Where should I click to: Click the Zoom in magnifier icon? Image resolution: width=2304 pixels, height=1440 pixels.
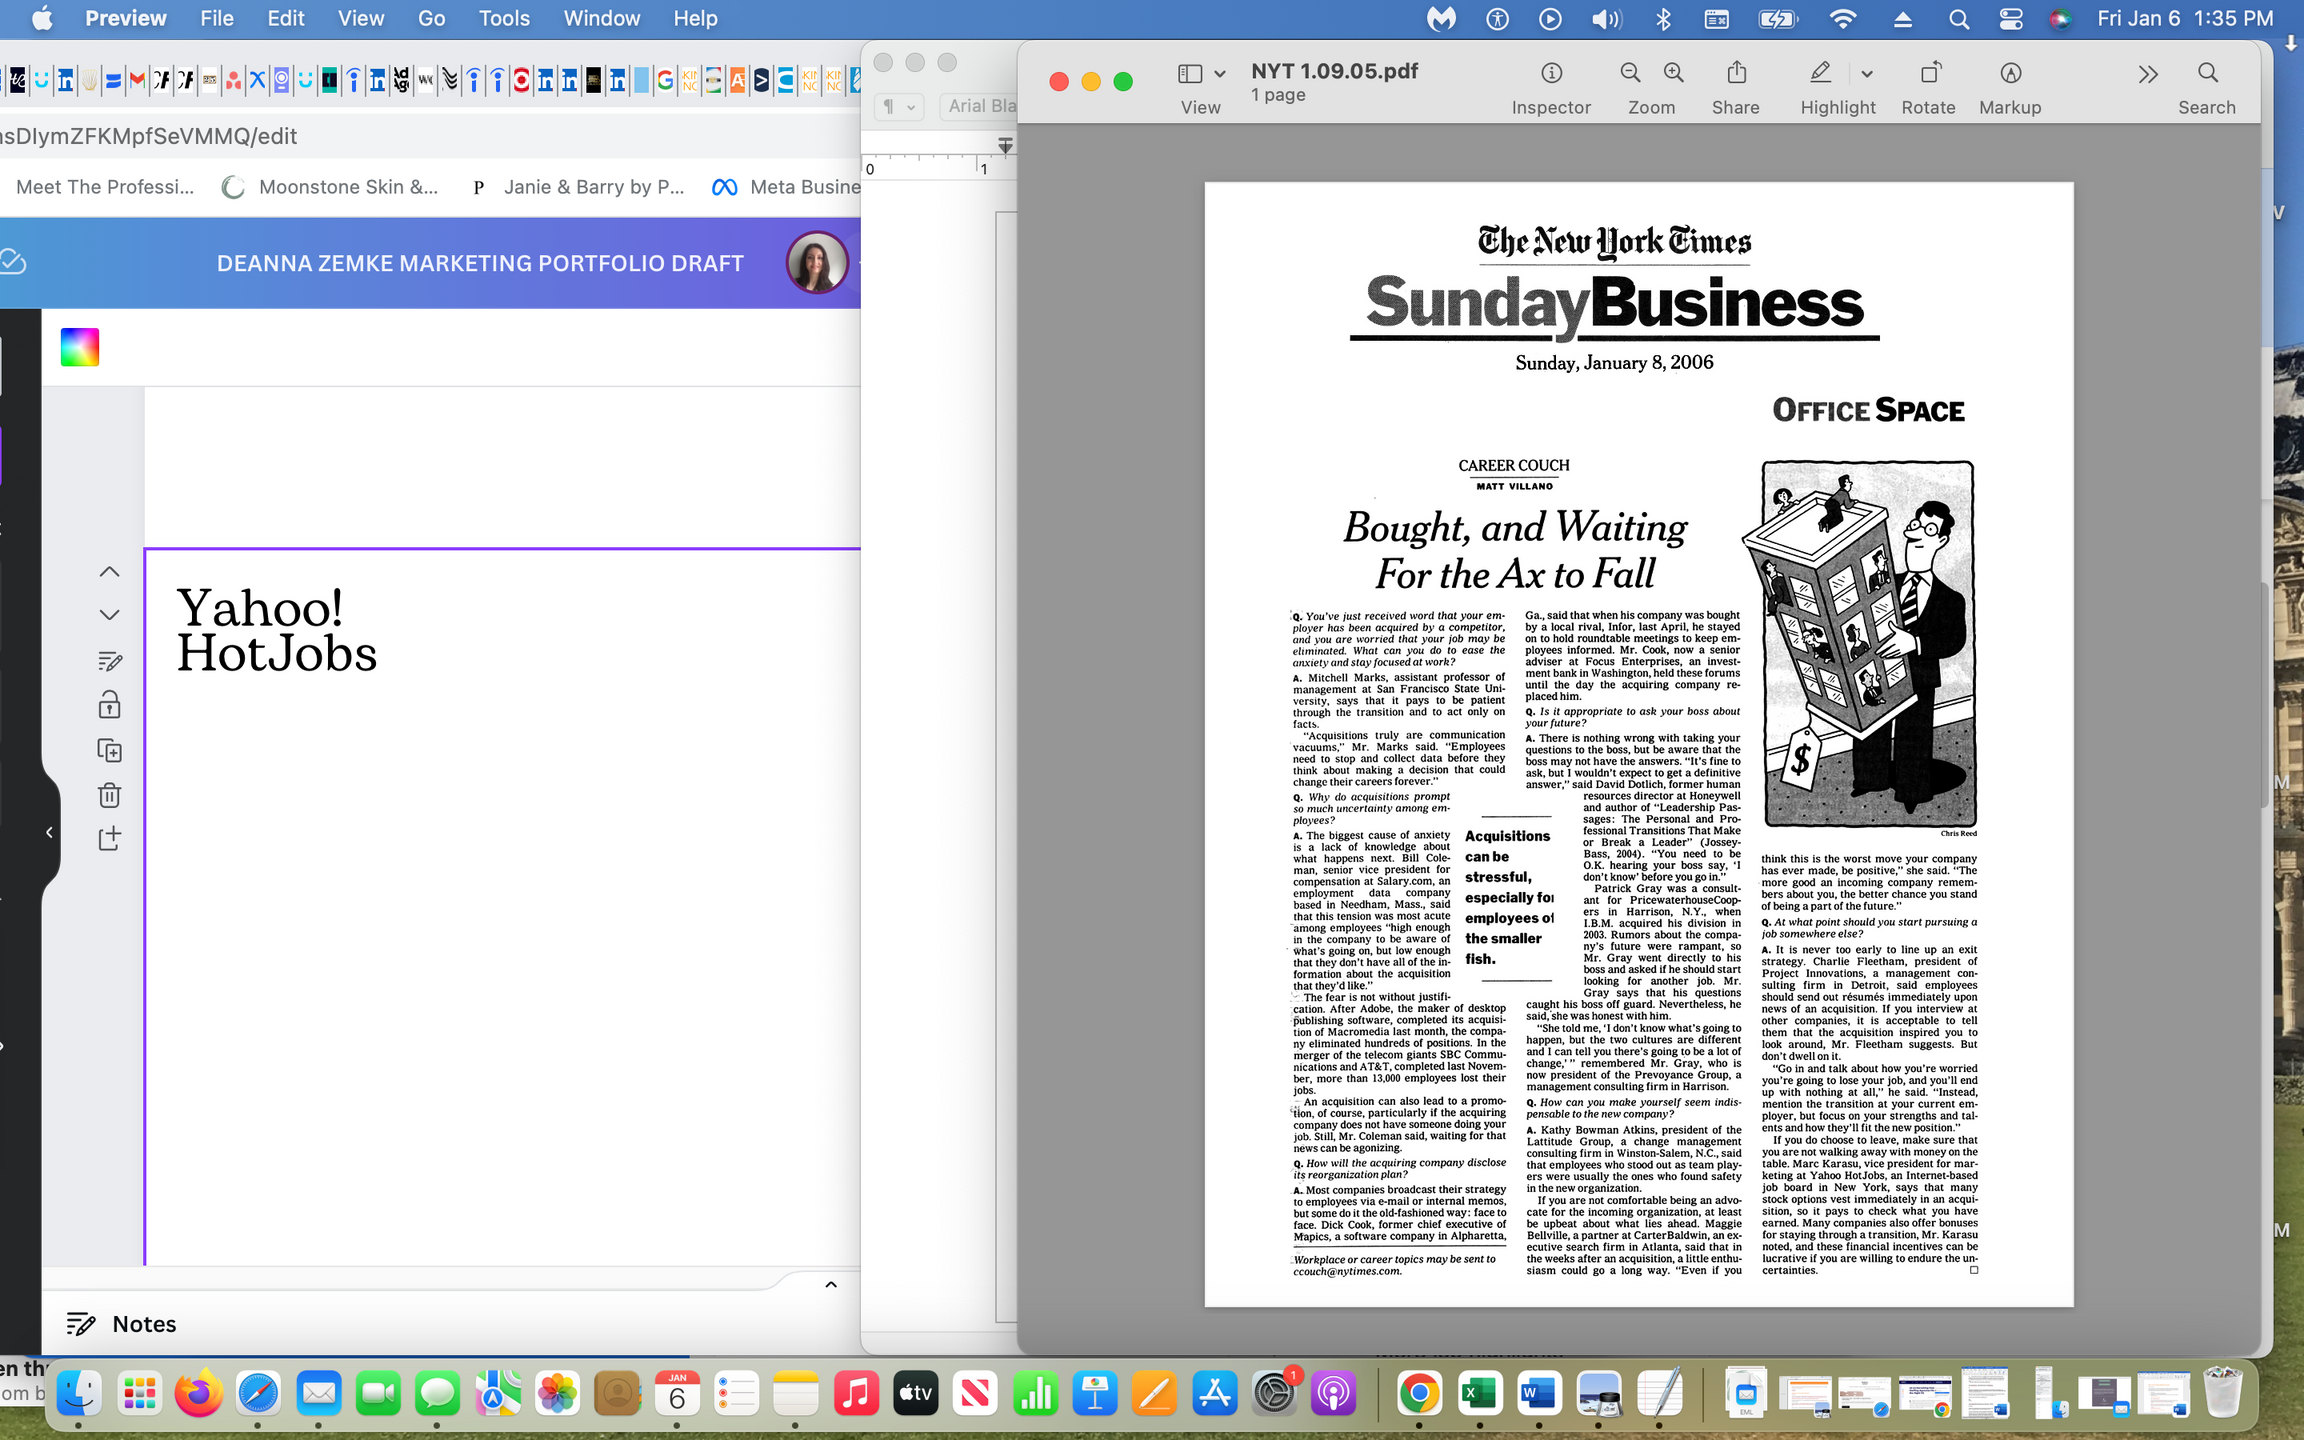coord(1673,73)
